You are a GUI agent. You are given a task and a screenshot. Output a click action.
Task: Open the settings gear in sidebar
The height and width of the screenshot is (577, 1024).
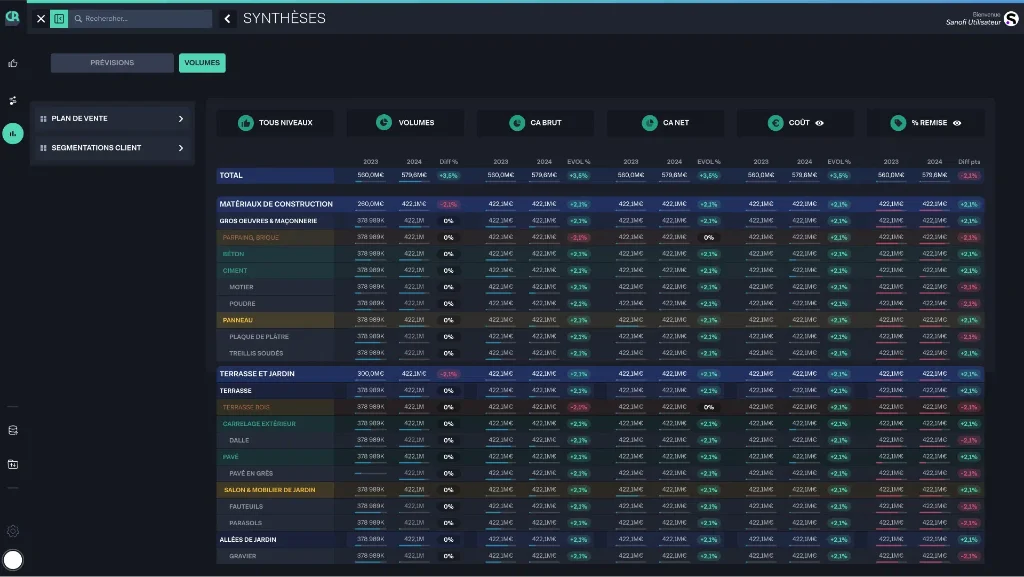pyautogui.click(x=12, y=531)
